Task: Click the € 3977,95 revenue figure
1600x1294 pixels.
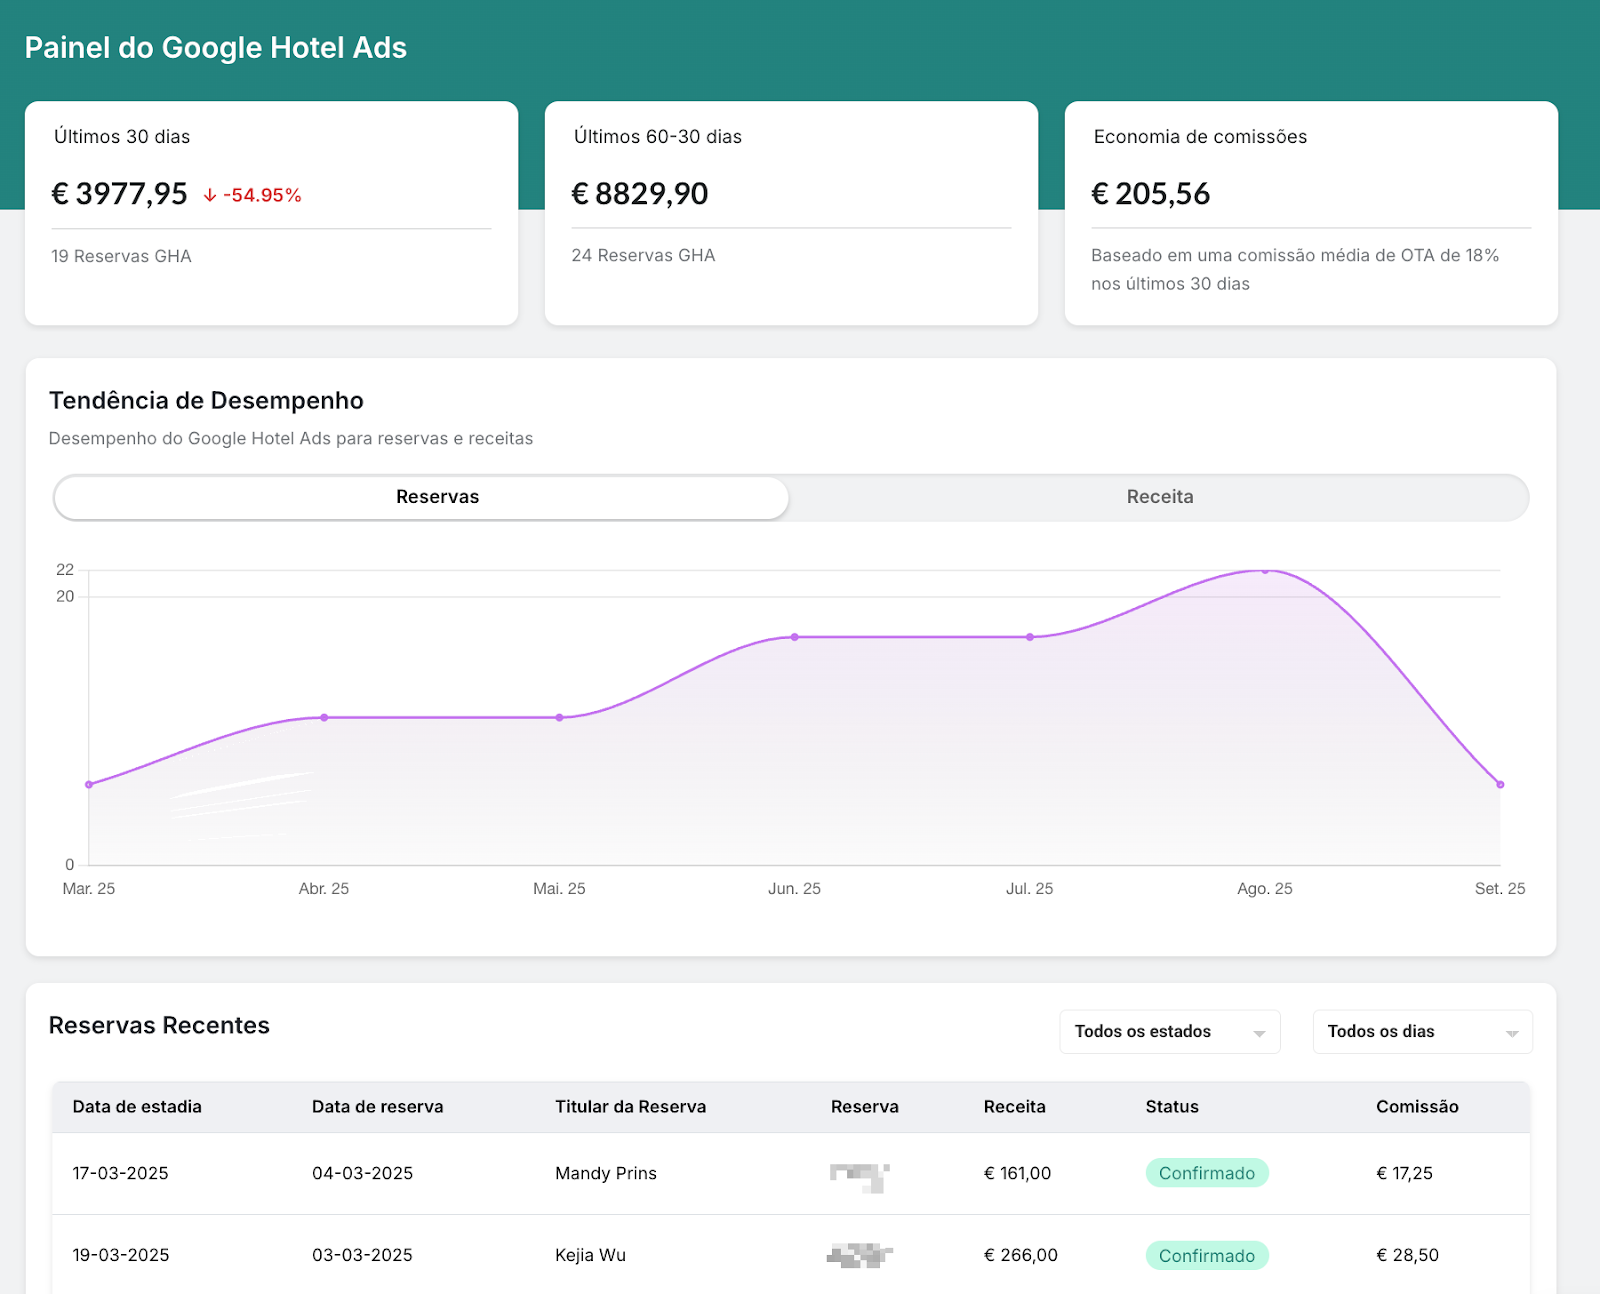Action: [x=119, y=194]
